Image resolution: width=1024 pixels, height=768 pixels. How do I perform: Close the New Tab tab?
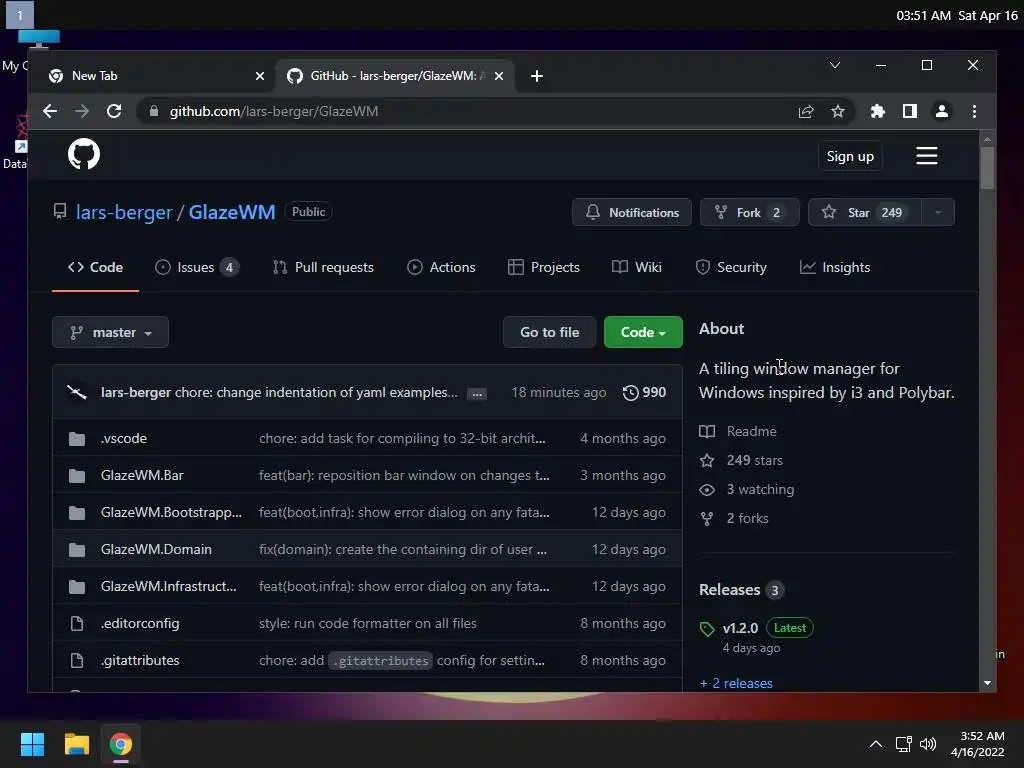click(260, 76)
